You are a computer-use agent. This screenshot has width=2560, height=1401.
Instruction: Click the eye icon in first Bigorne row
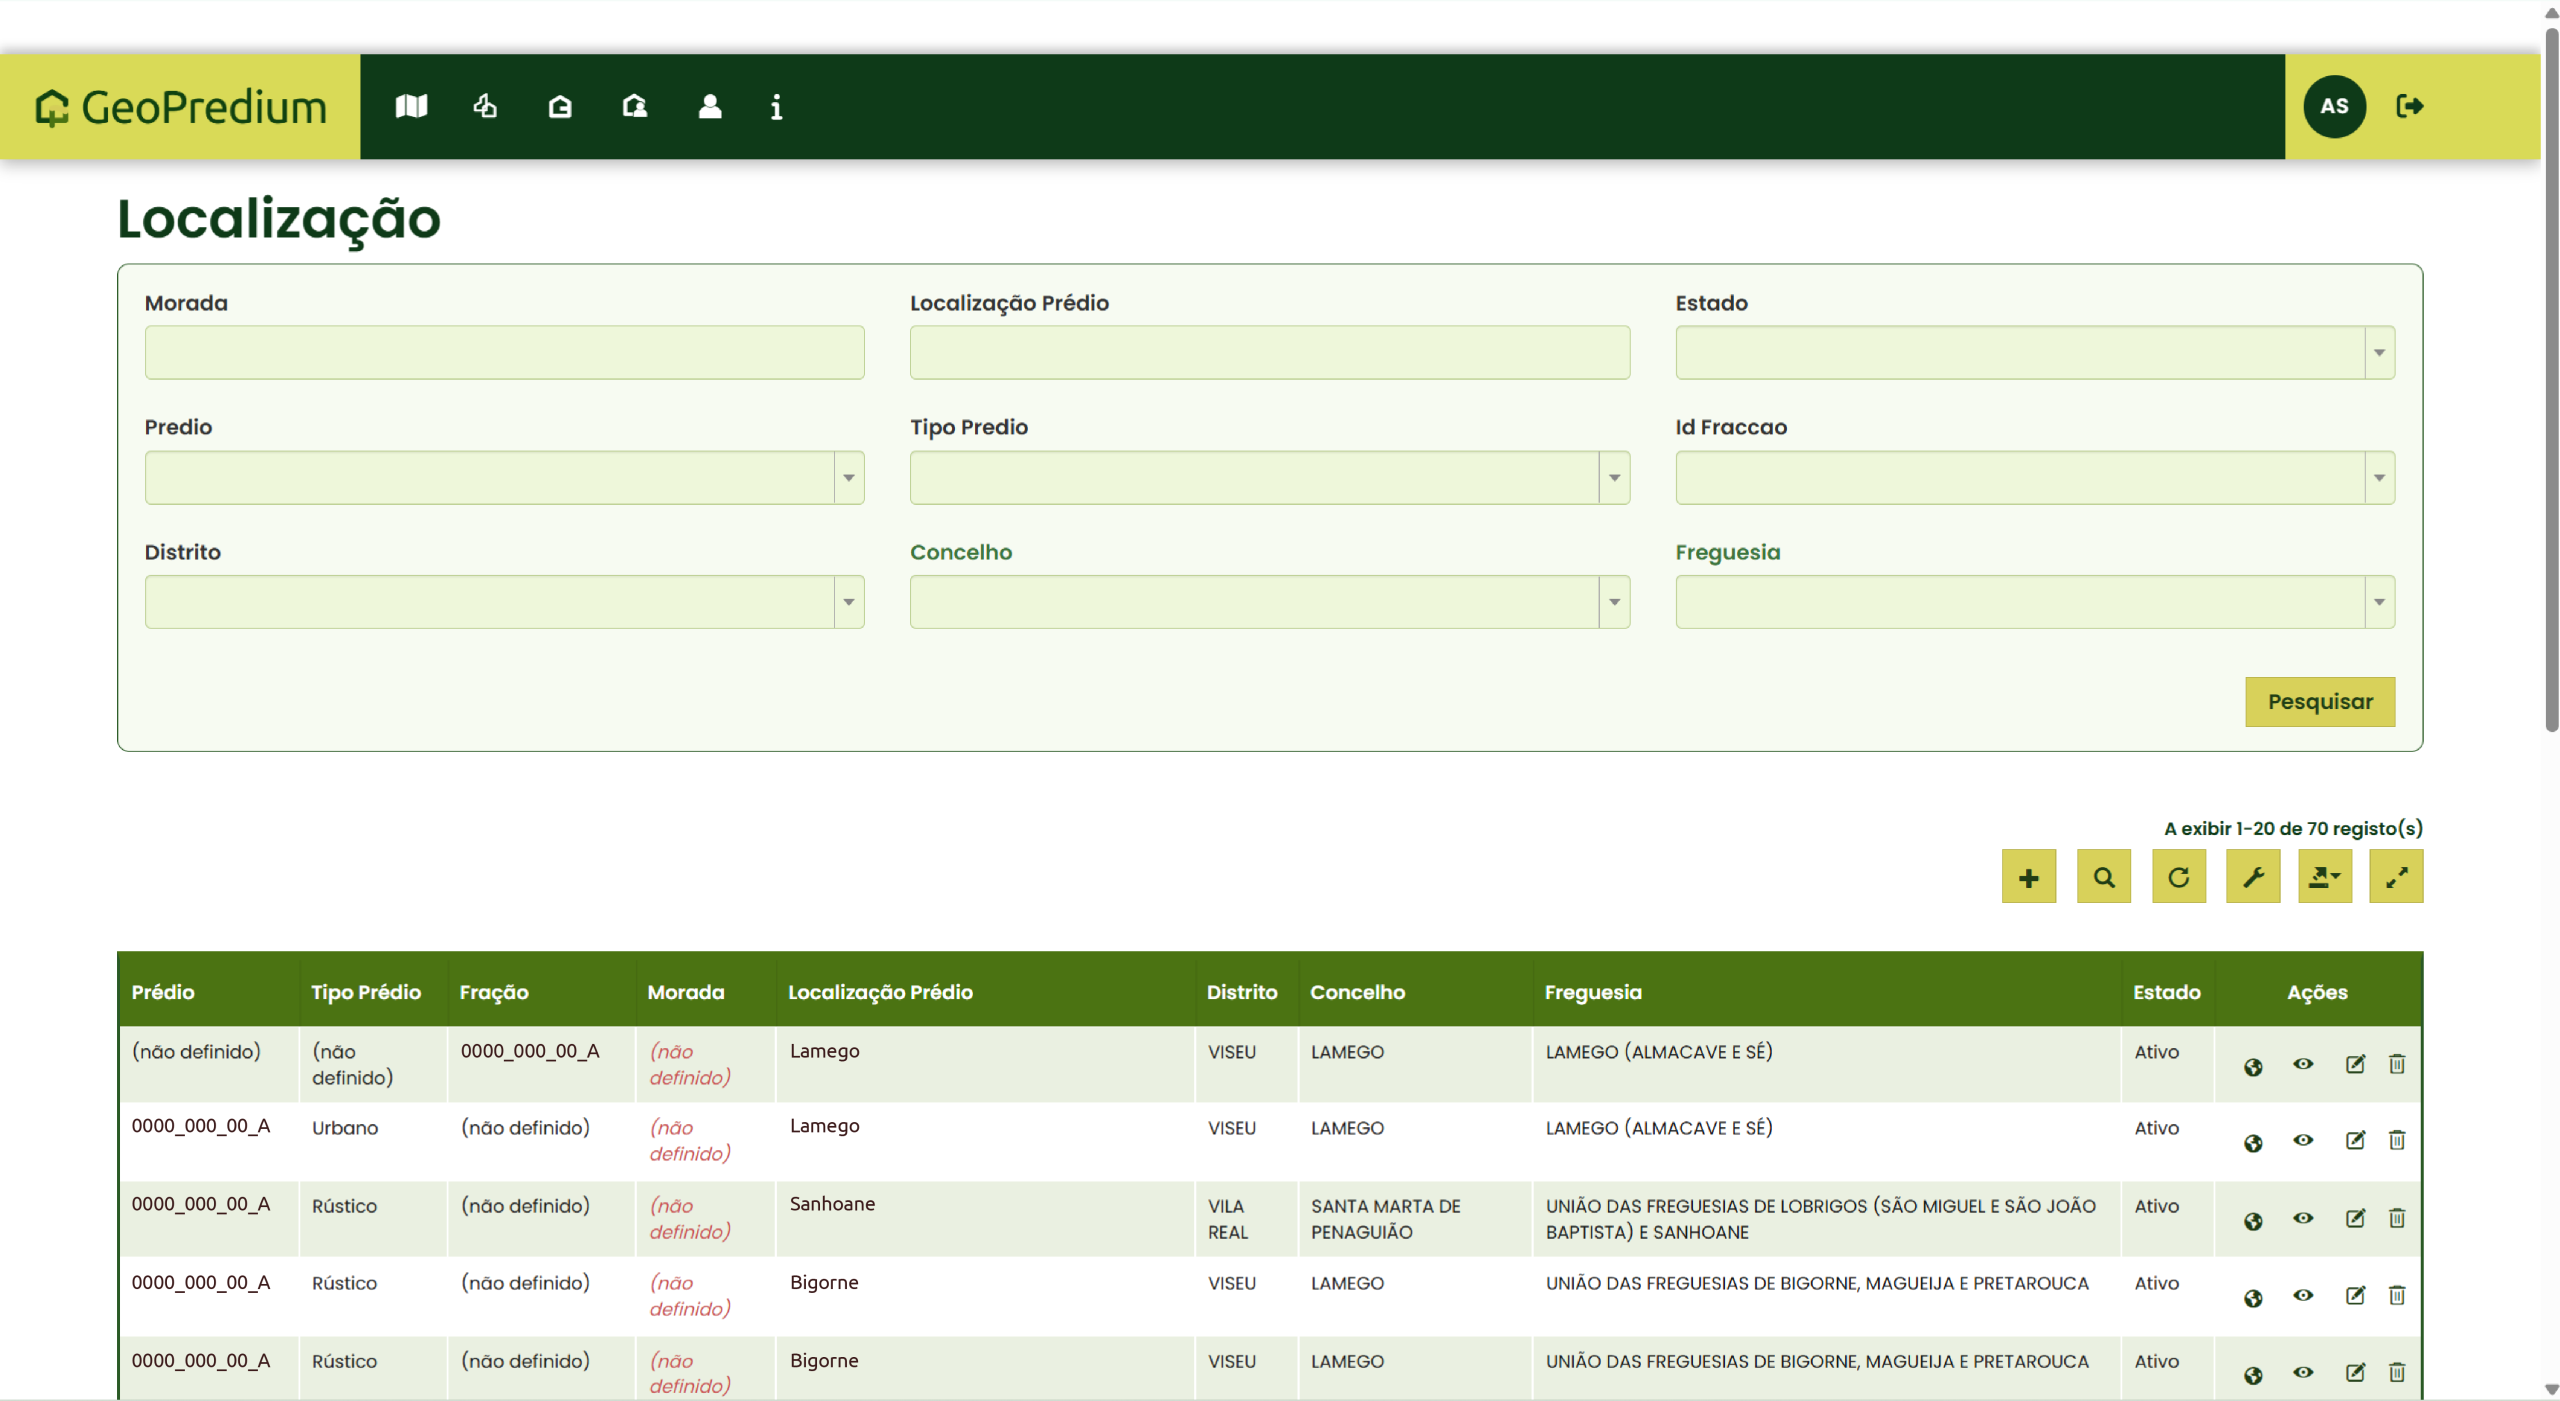[2302, 1295]
